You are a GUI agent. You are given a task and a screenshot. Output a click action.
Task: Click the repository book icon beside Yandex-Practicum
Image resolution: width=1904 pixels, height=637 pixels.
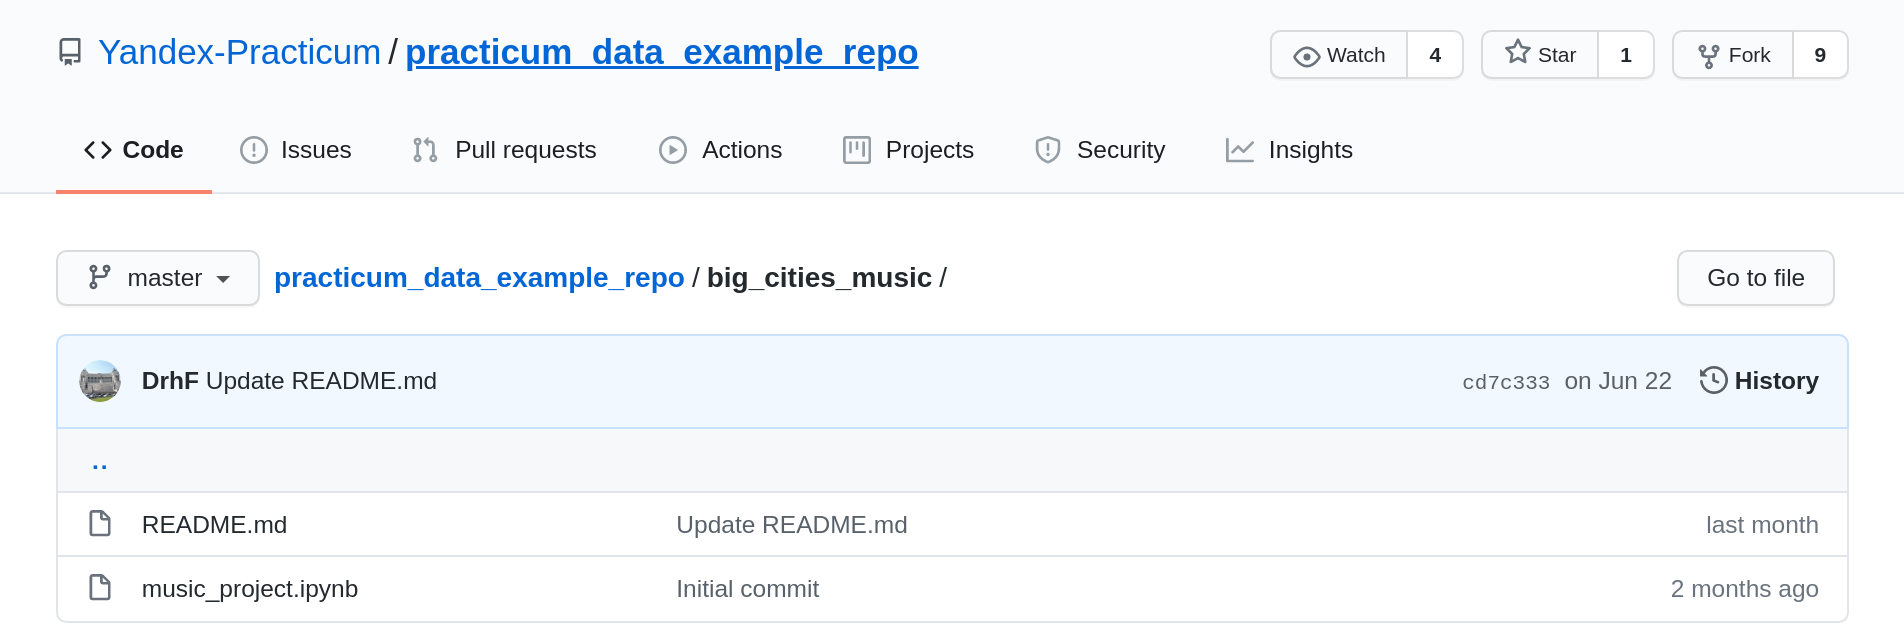pyautogui.click(x=70, y=52)
